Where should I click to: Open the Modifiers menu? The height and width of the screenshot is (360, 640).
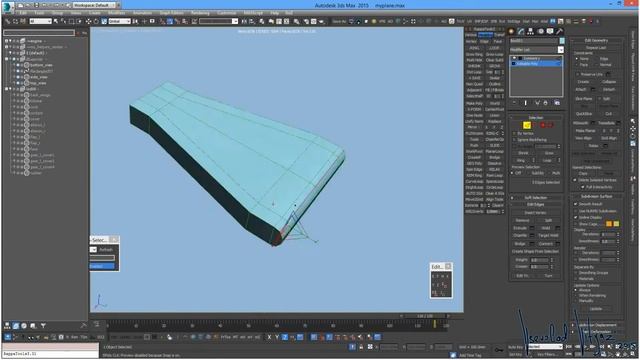(x=117, y=13)
